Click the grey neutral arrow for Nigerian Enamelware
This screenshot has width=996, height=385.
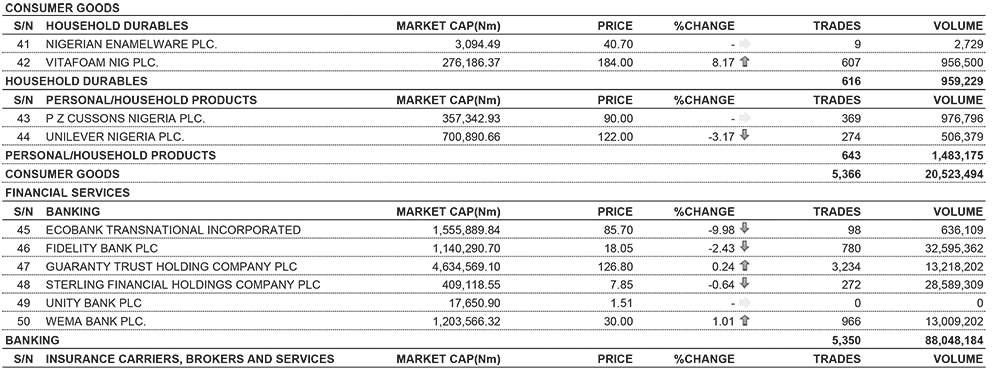click(745, 44)
